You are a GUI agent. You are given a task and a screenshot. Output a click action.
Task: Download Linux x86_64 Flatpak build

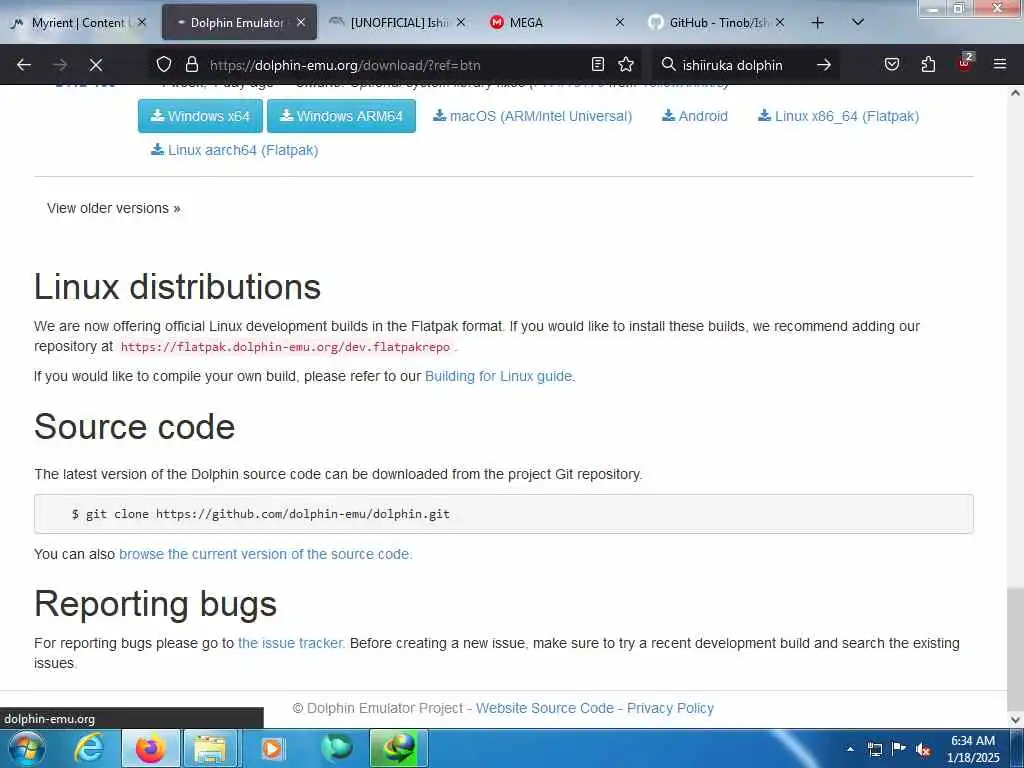point(839,116)
